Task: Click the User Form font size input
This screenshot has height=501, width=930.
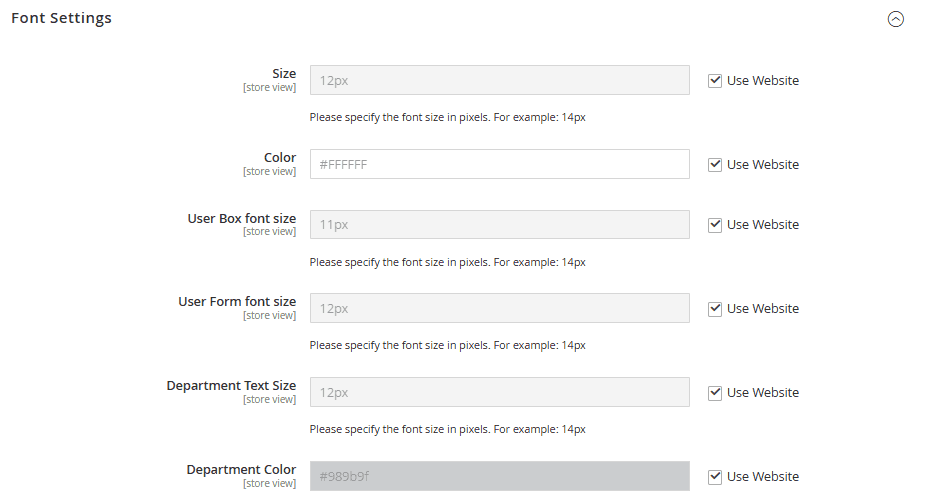Action: 499,308
